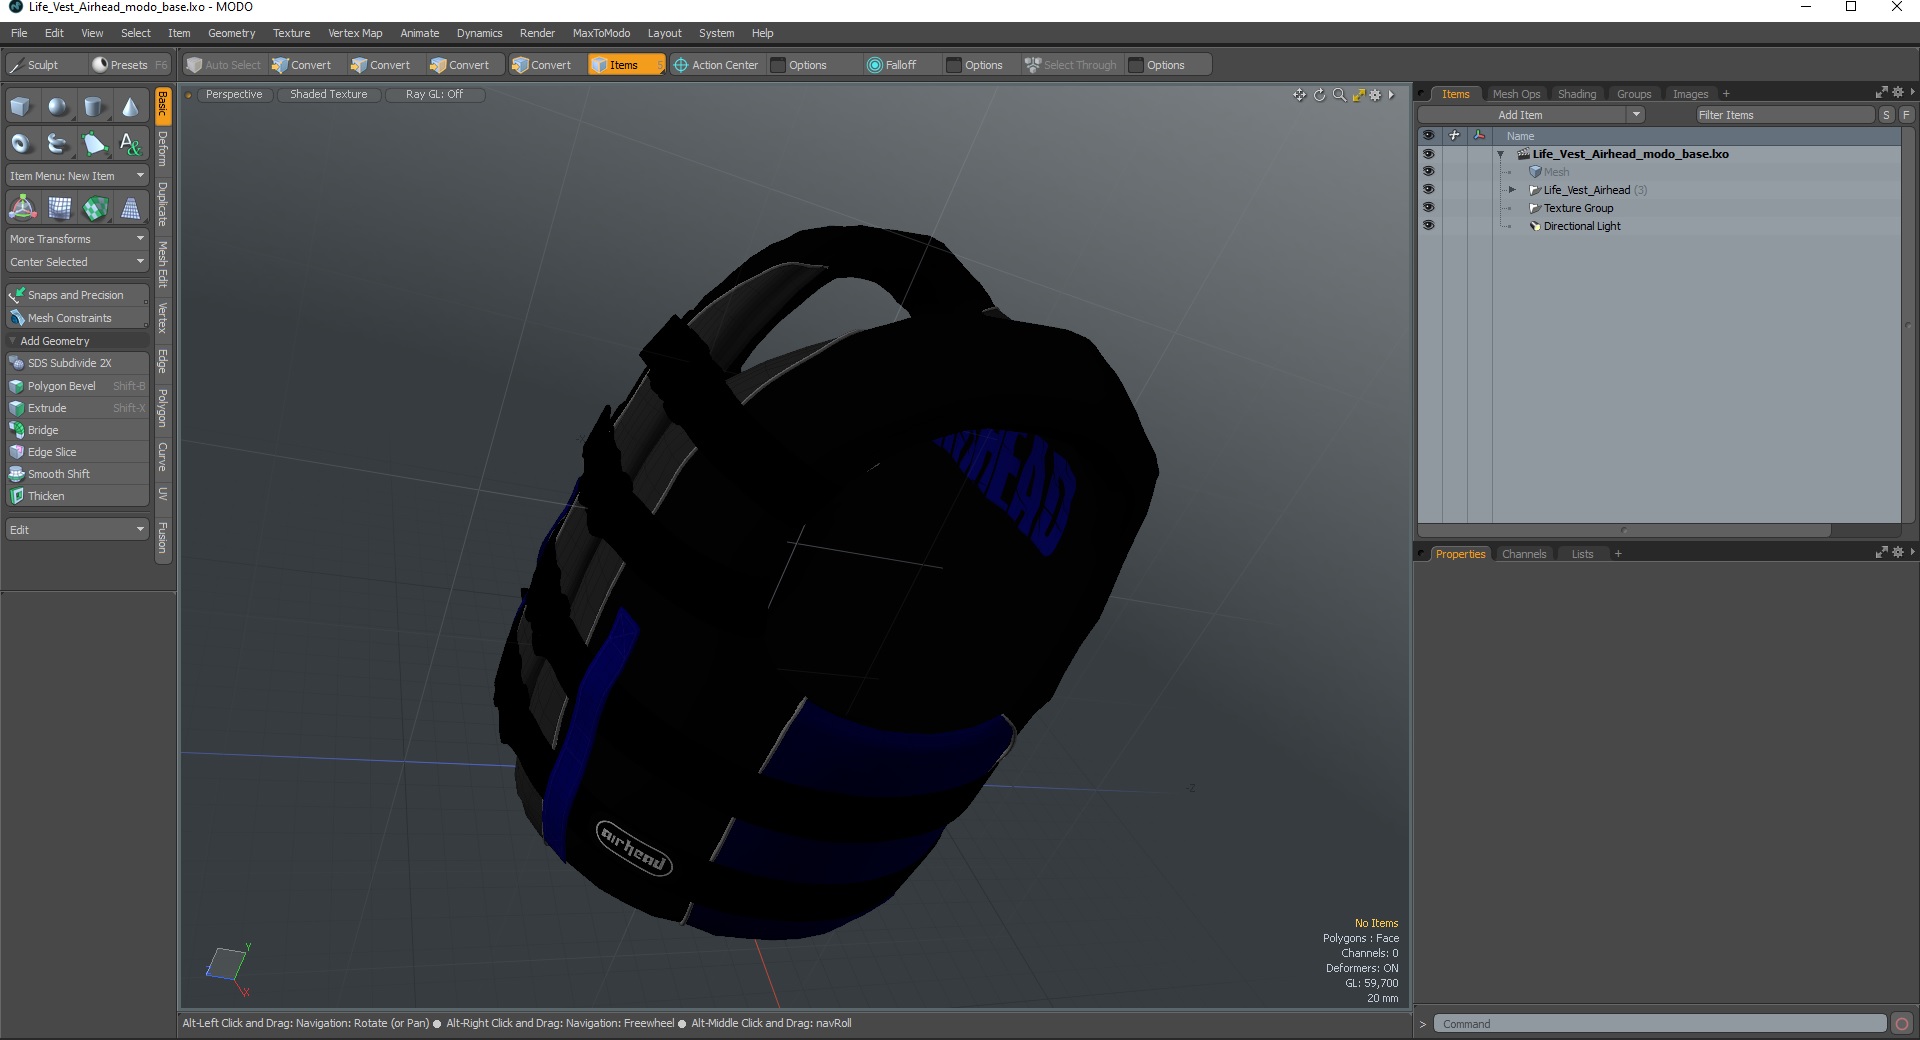Click the Falloff icon
The width and height of the screenshot is (1920, 1040).
(875, 65)
